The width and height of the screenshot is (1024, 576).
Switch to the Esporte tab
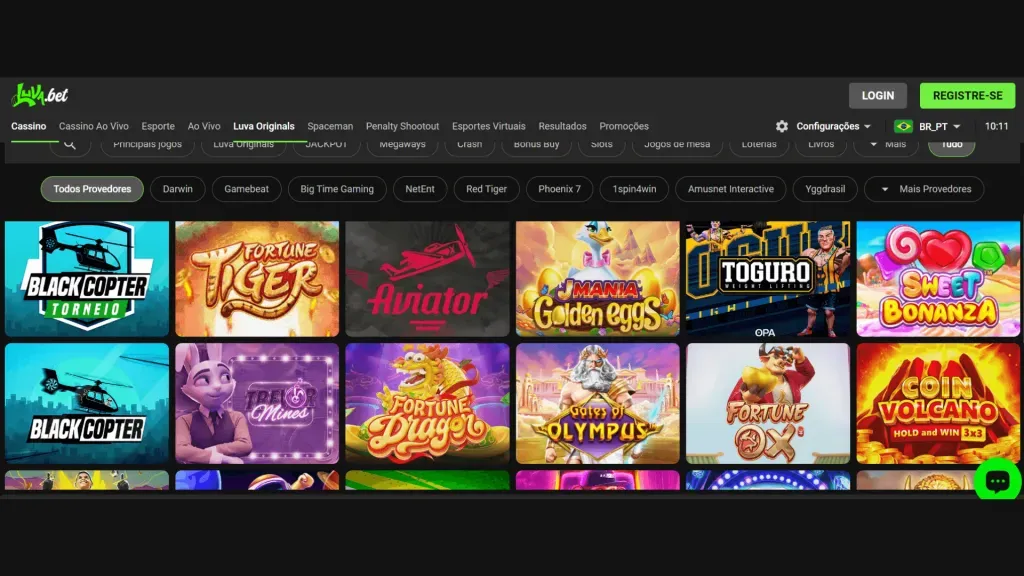pyautogui.click(x=157, y=126)
